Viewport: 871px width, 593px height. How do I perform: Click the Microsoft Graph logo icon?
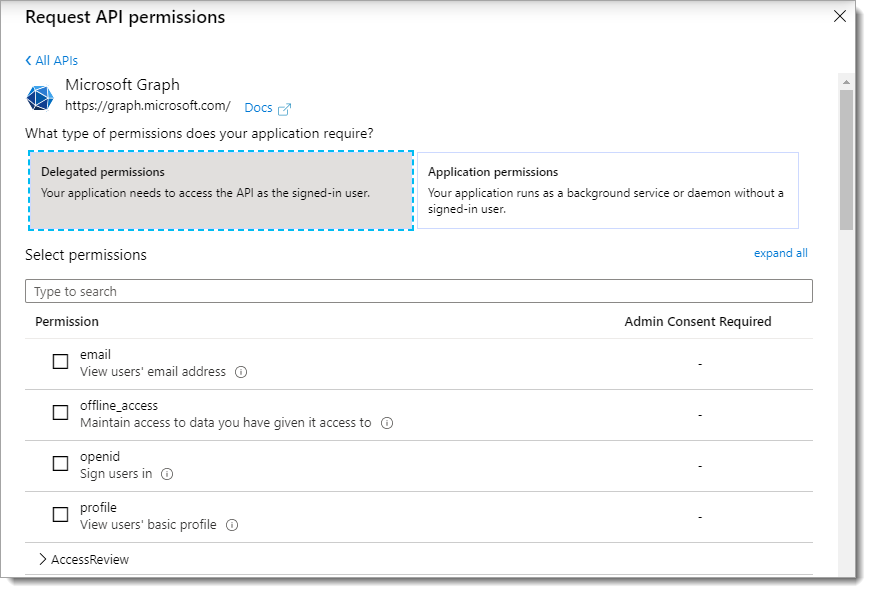tap(40, 97)
